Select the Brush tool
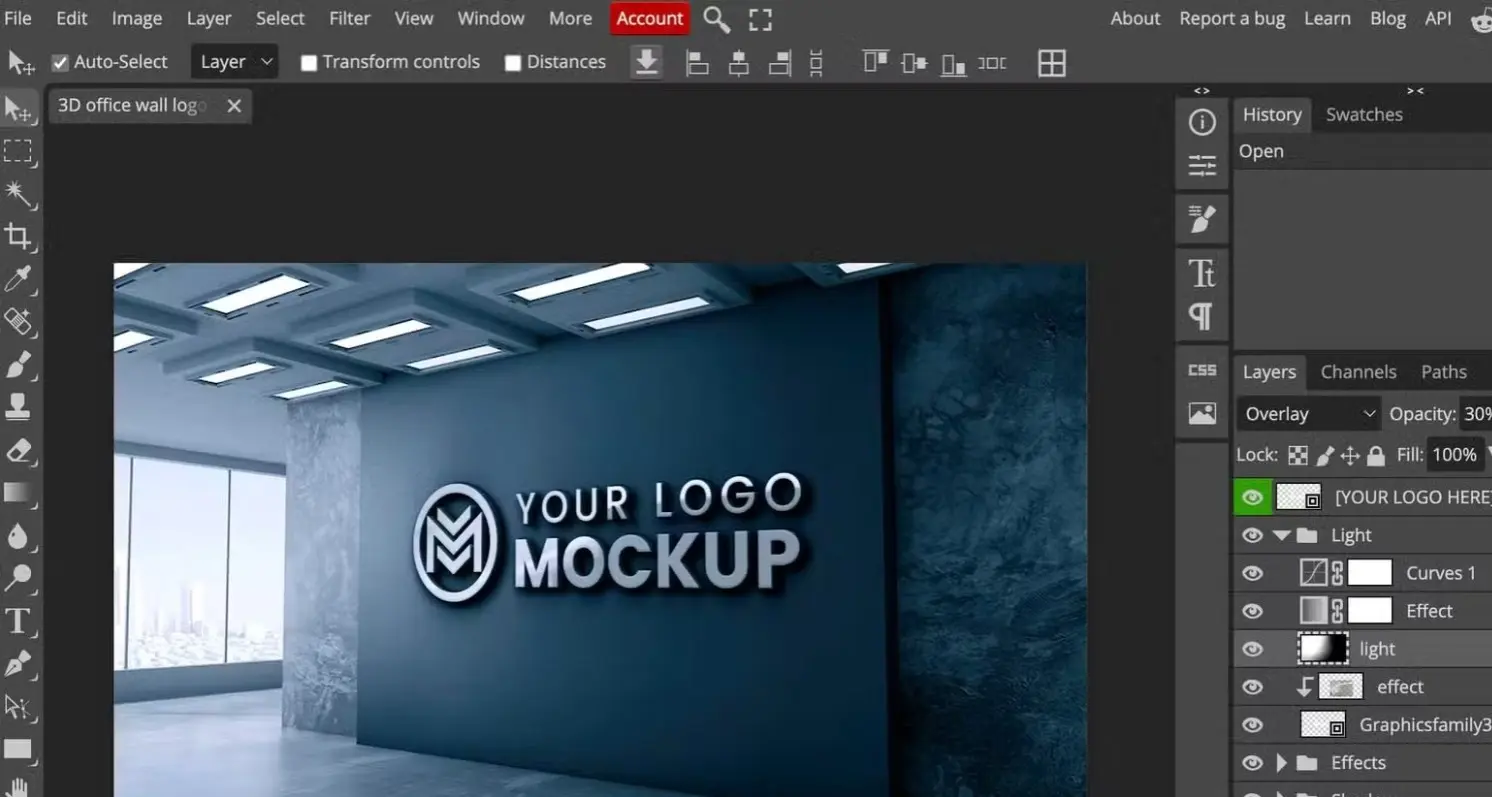Screen dimensions: 1492x797 18,365
